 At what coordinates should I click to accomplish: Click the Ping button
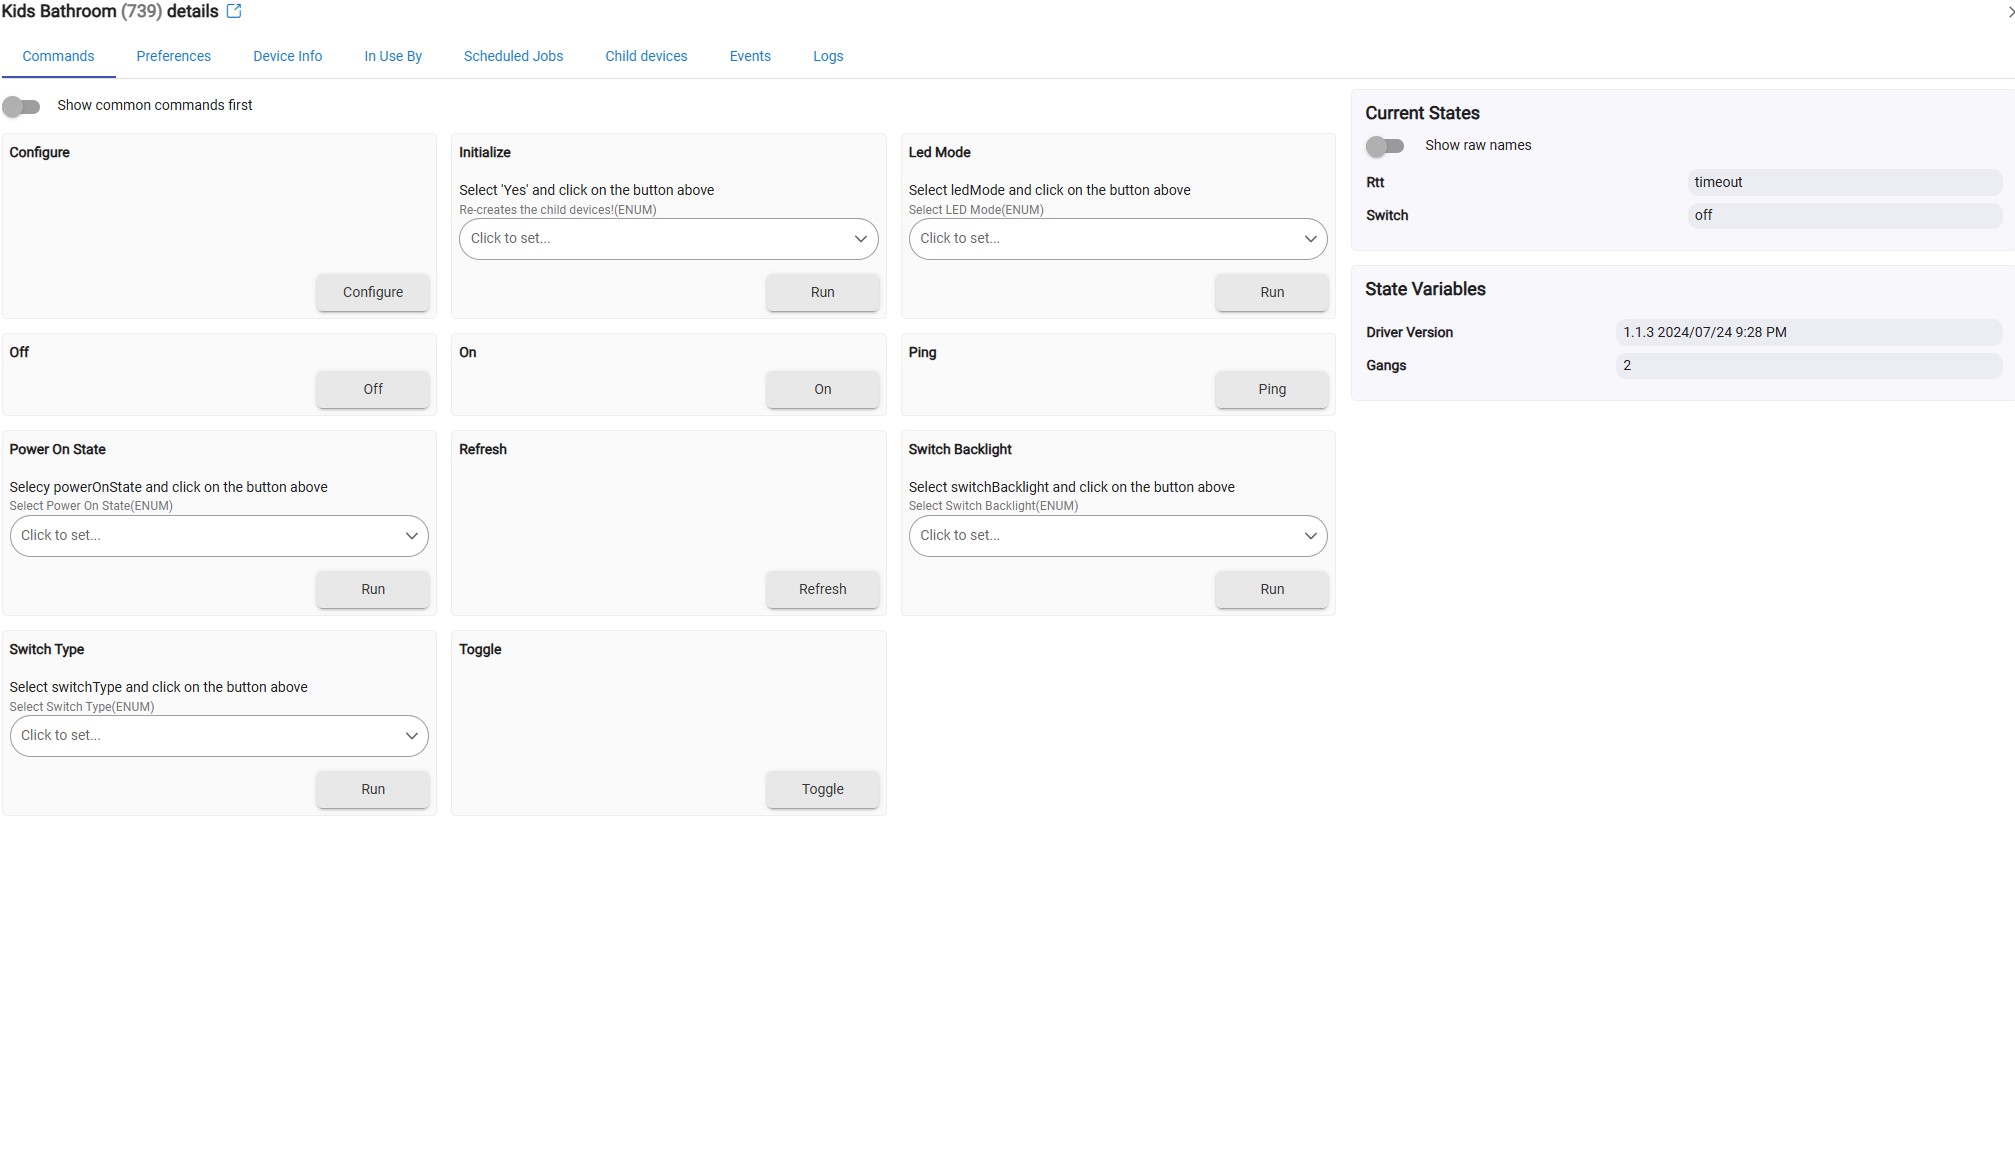1272,389
